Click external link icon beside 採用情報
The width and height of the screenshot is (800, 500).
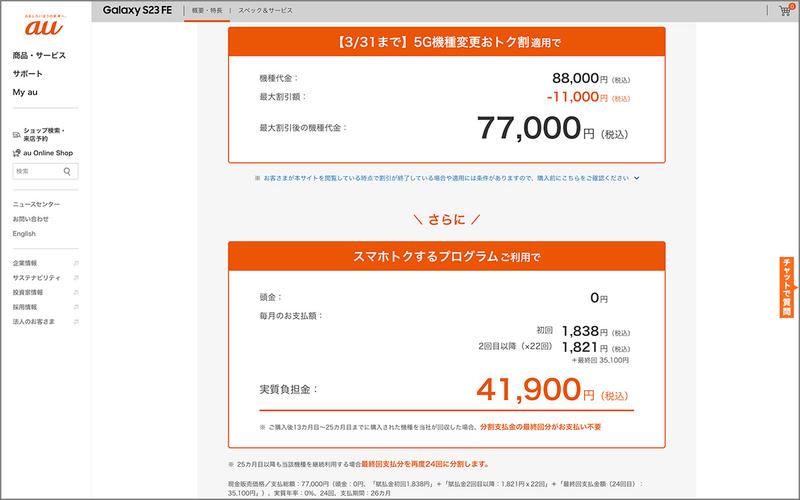[76, 307]
